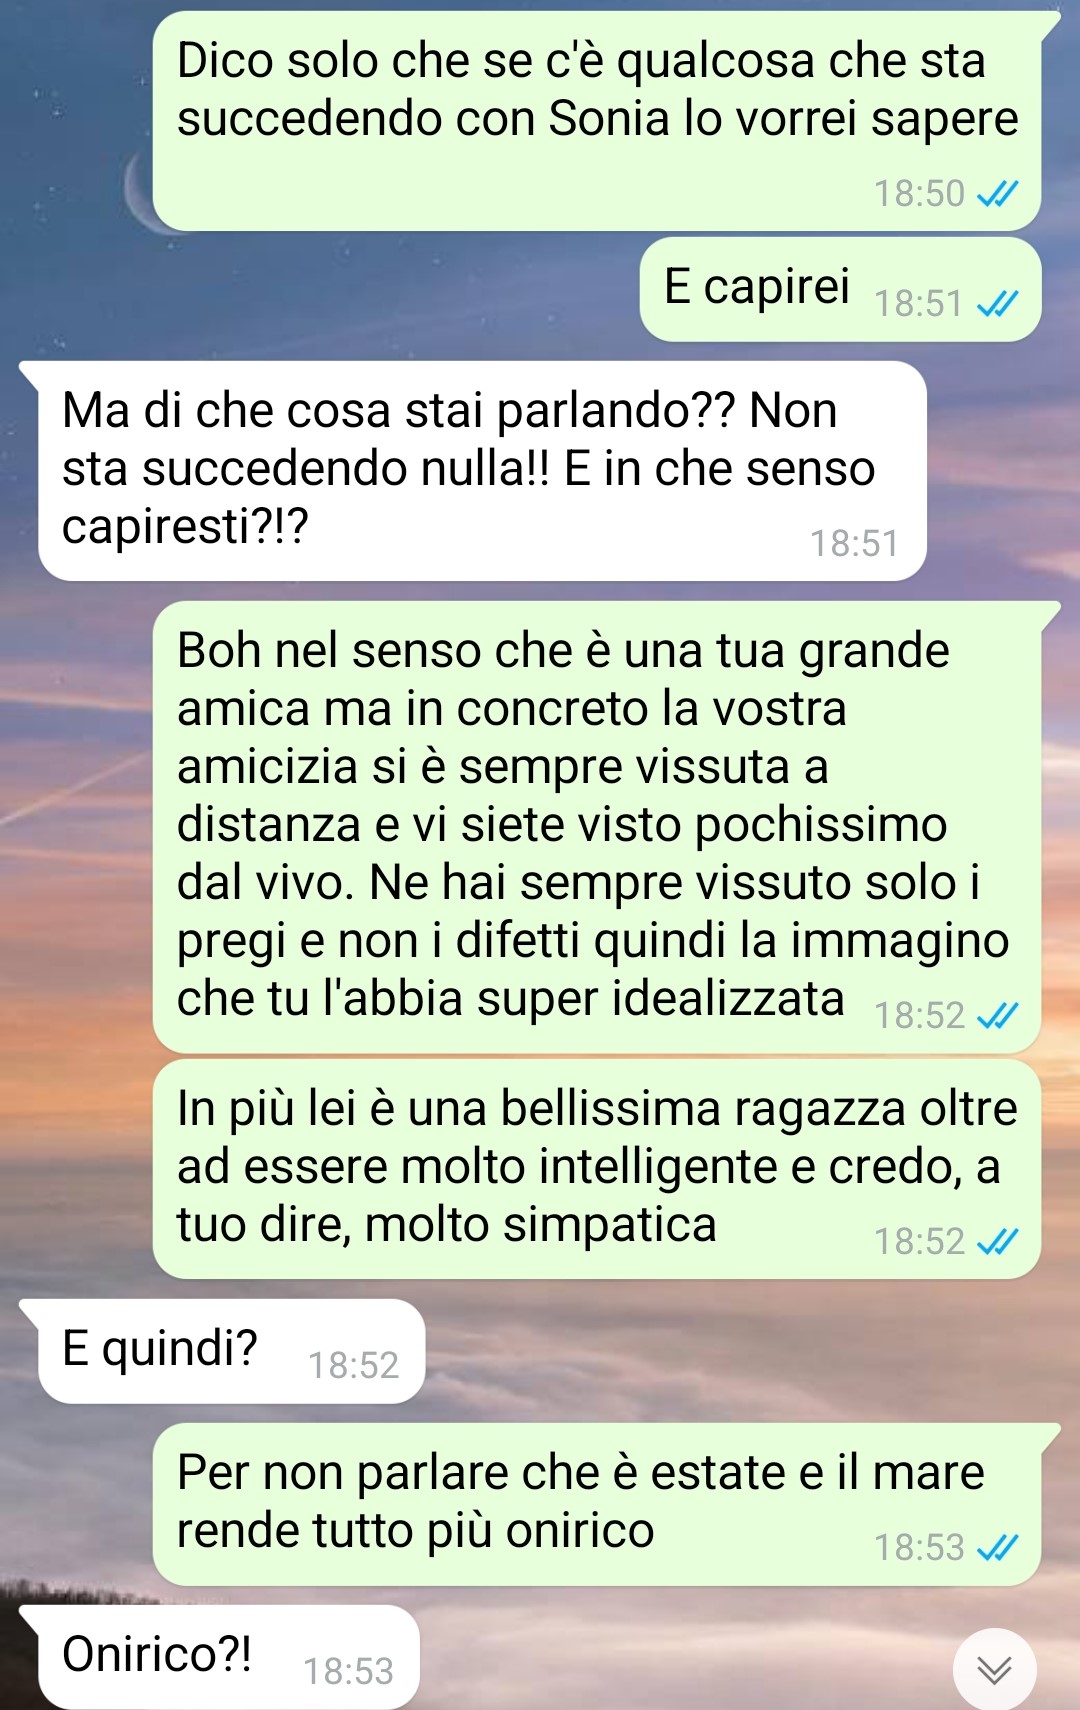
Task: Select the 'Boh nel senso che' message bubble
Action: pyautogui.click(x=597, y=827)
